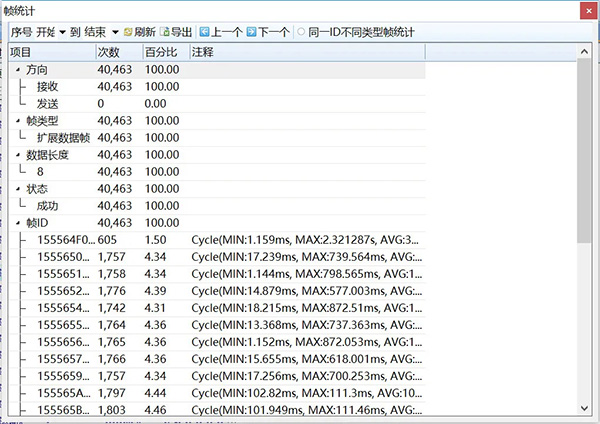The width and height of the screenshot is (600, 424).
Task: Collapse the 状态 tree node
Action: pos(19,189)
